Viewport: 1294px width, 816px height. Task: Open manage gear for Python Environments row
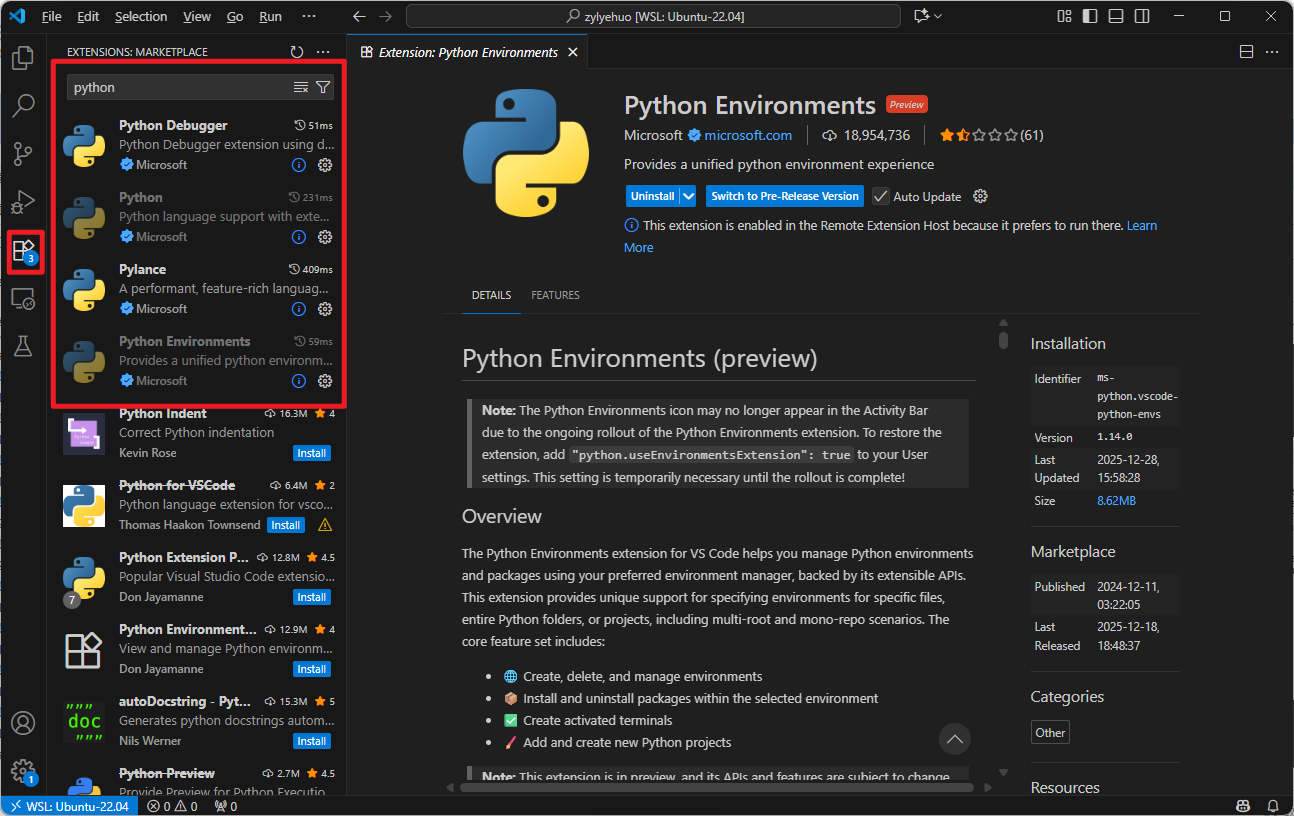pos(325,381)
